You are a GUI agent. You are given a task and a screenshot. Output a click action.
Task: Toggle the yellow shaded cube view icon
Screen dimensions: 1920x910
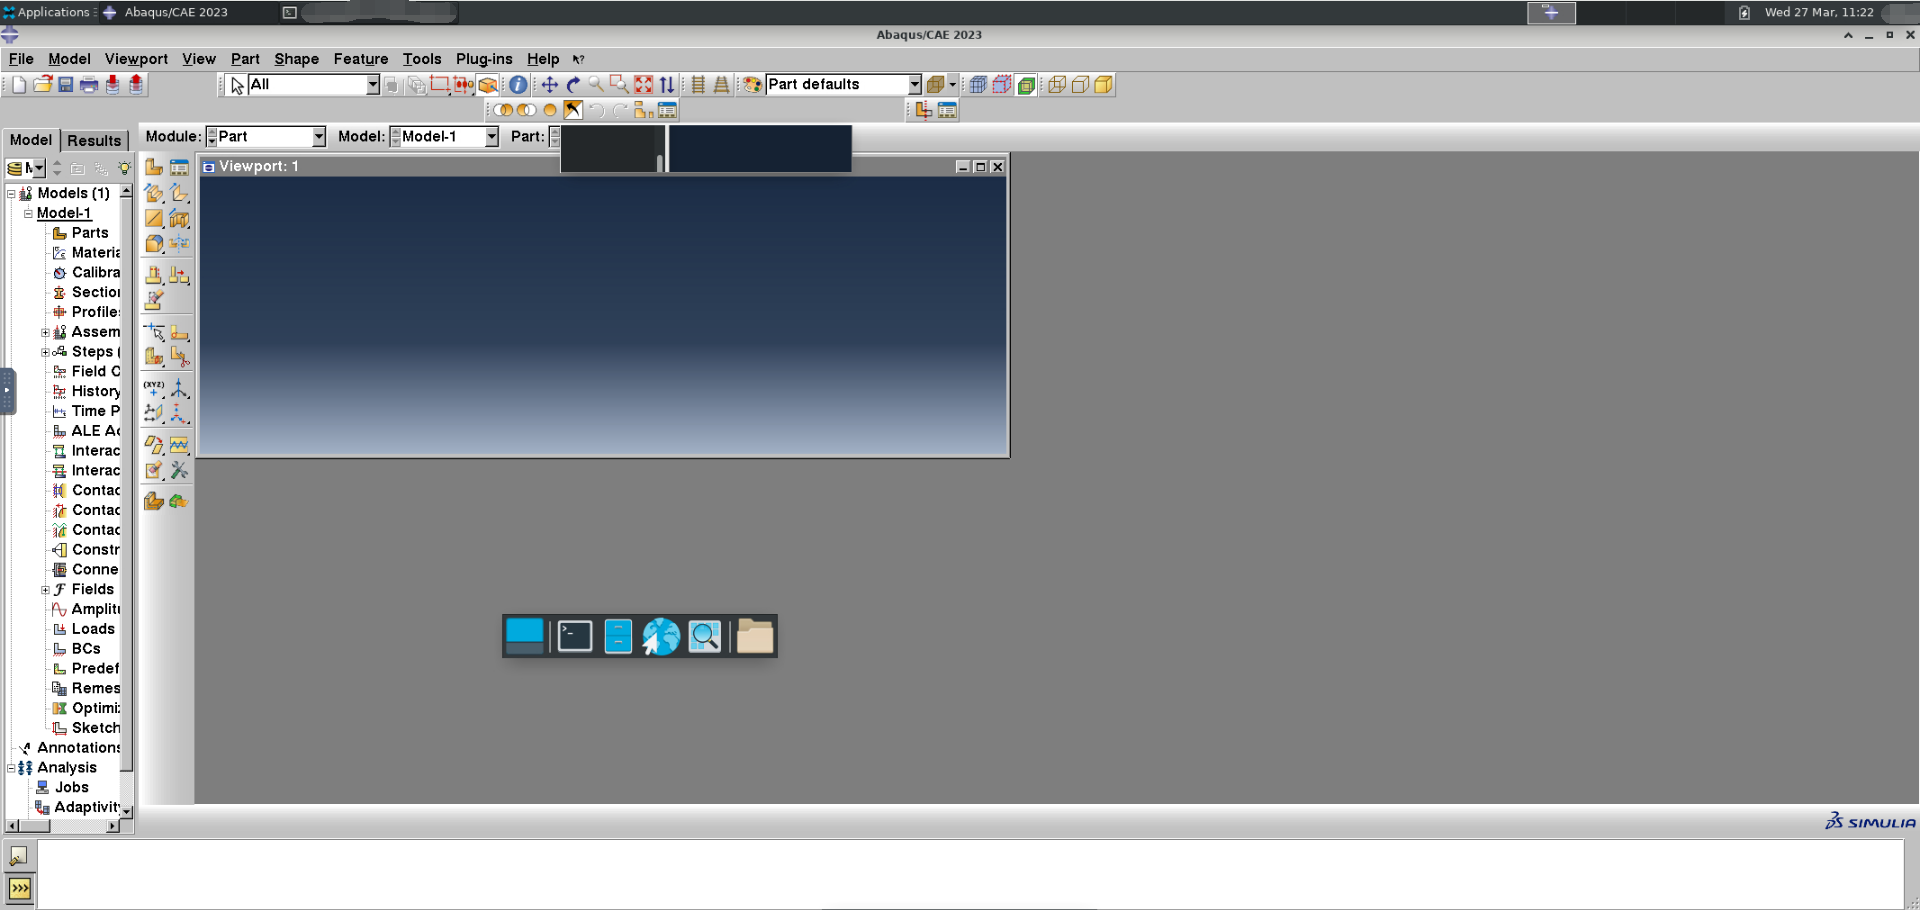tap(1103, 85)
